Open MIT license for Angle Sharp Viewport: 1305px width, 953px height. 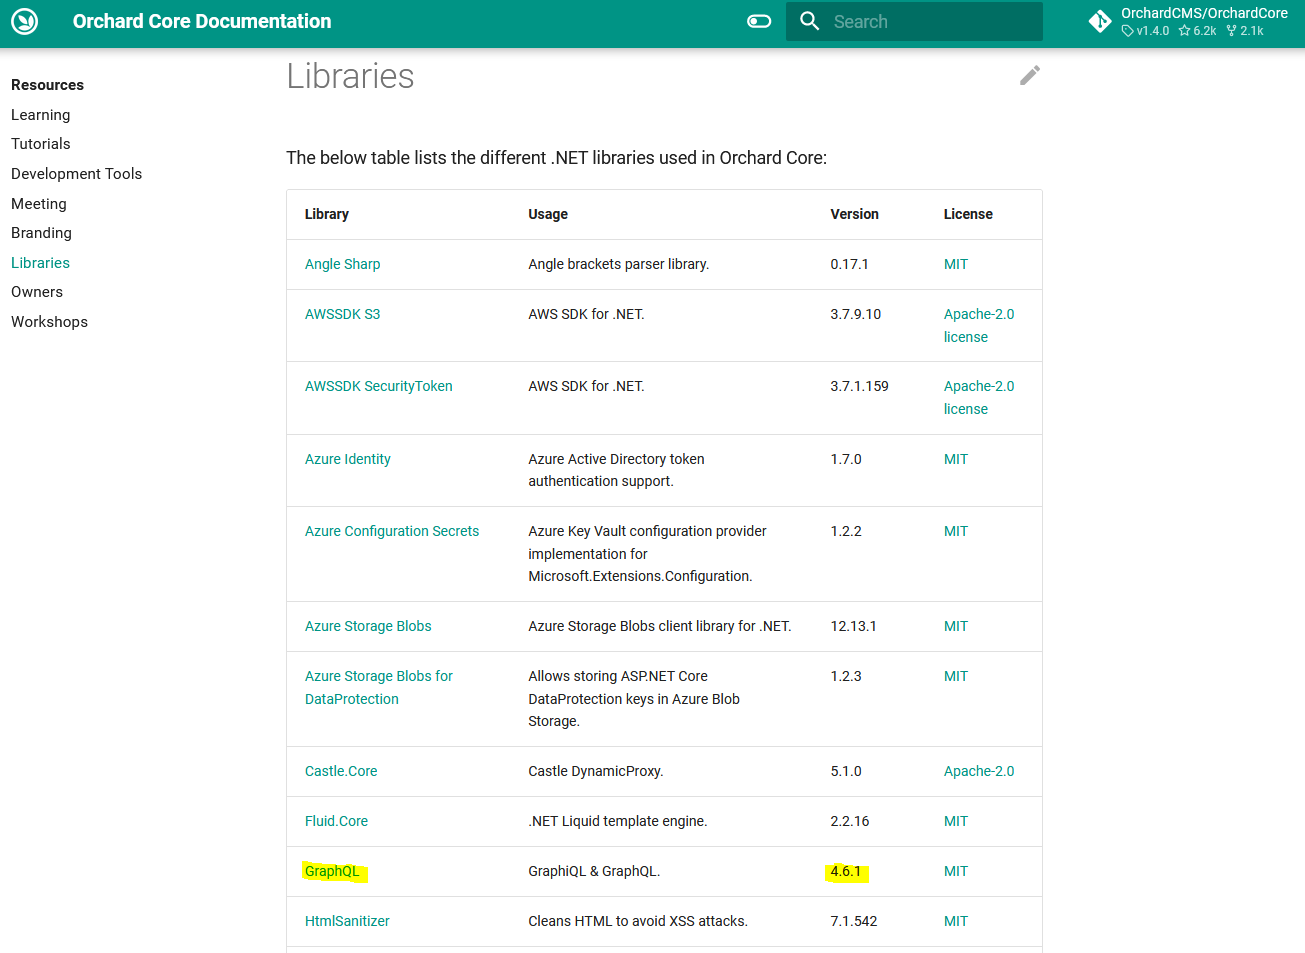point(956,264)
